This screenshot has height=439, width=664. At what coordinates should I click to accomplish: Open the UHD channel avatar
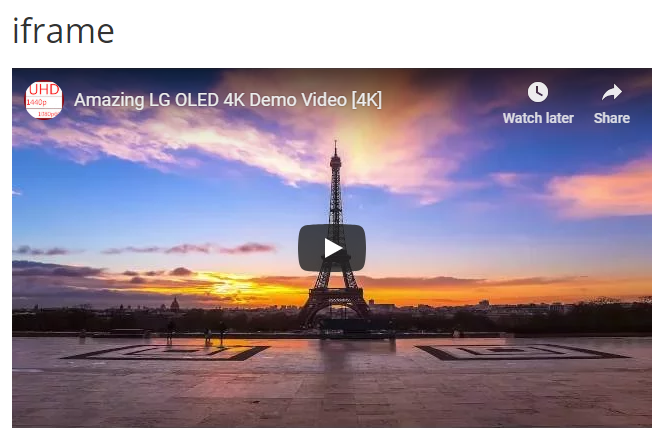pyautogui.click(x=44, y=100)
